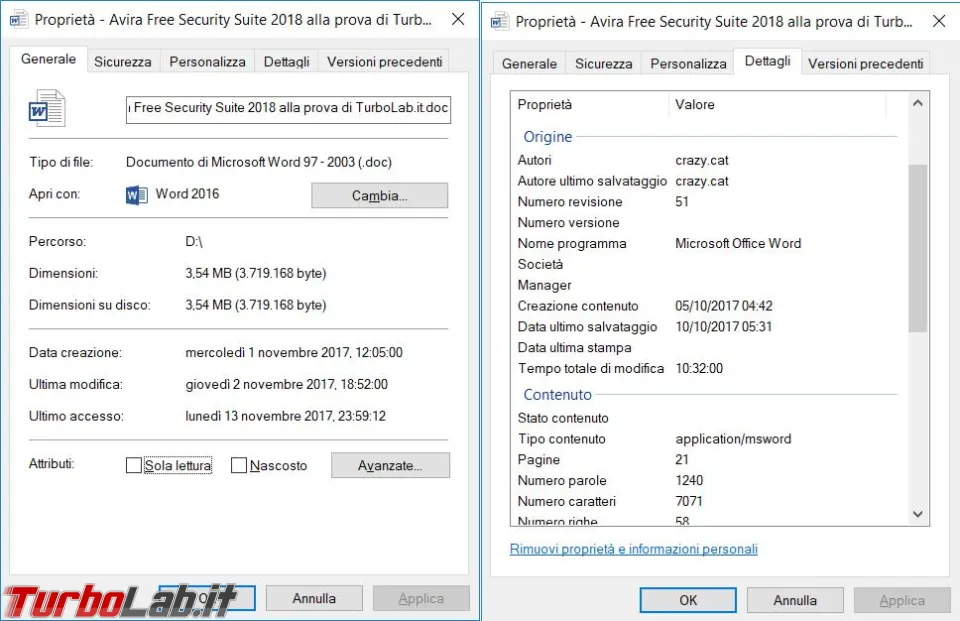Click the large Word document file icon
The height and width of the screenshot is (621, 960).
click(47, 108)
